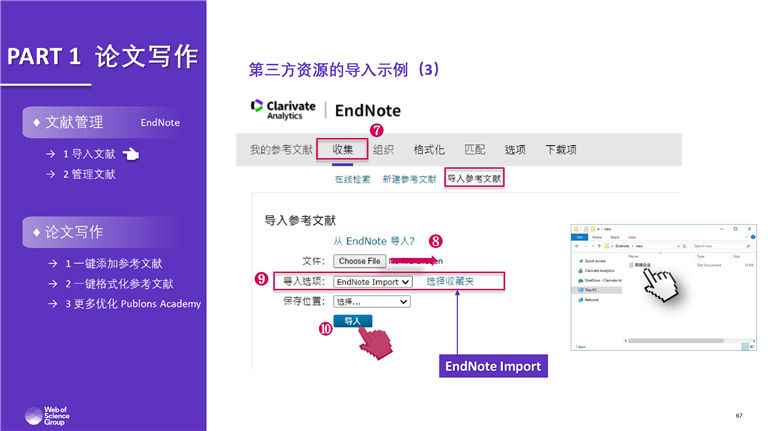Click the '2 管理文献' sidebar item

(89, 174)
